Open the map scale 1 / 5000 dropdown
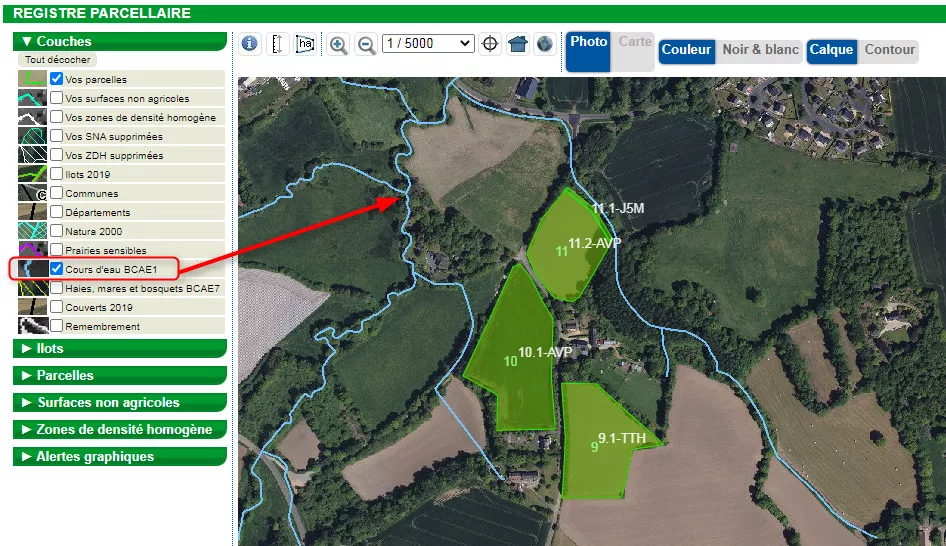 (x=428, y=44)
